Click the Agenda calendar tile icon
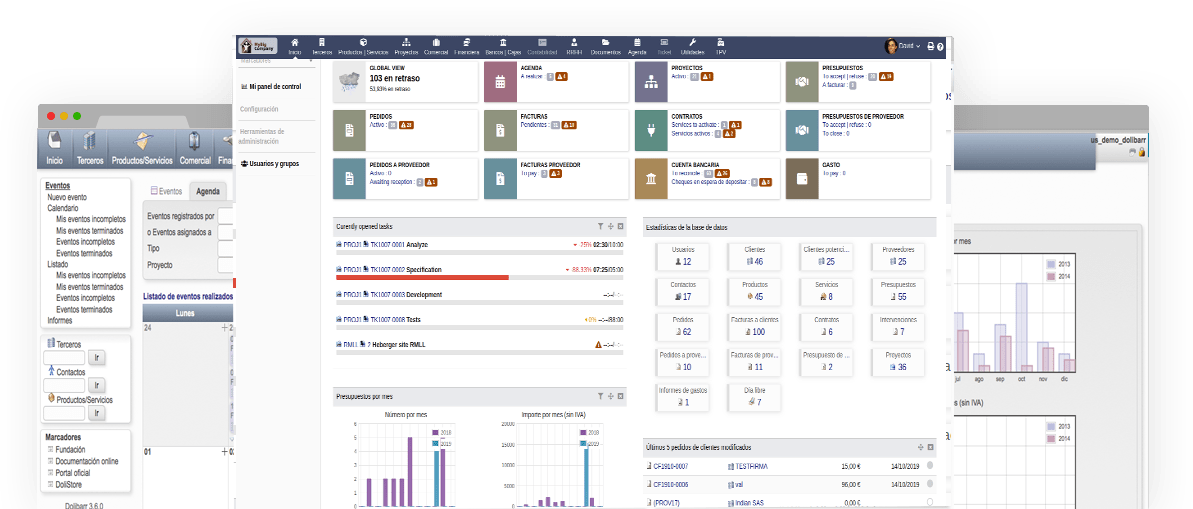1193x509 pixels. tap(500, 83)
